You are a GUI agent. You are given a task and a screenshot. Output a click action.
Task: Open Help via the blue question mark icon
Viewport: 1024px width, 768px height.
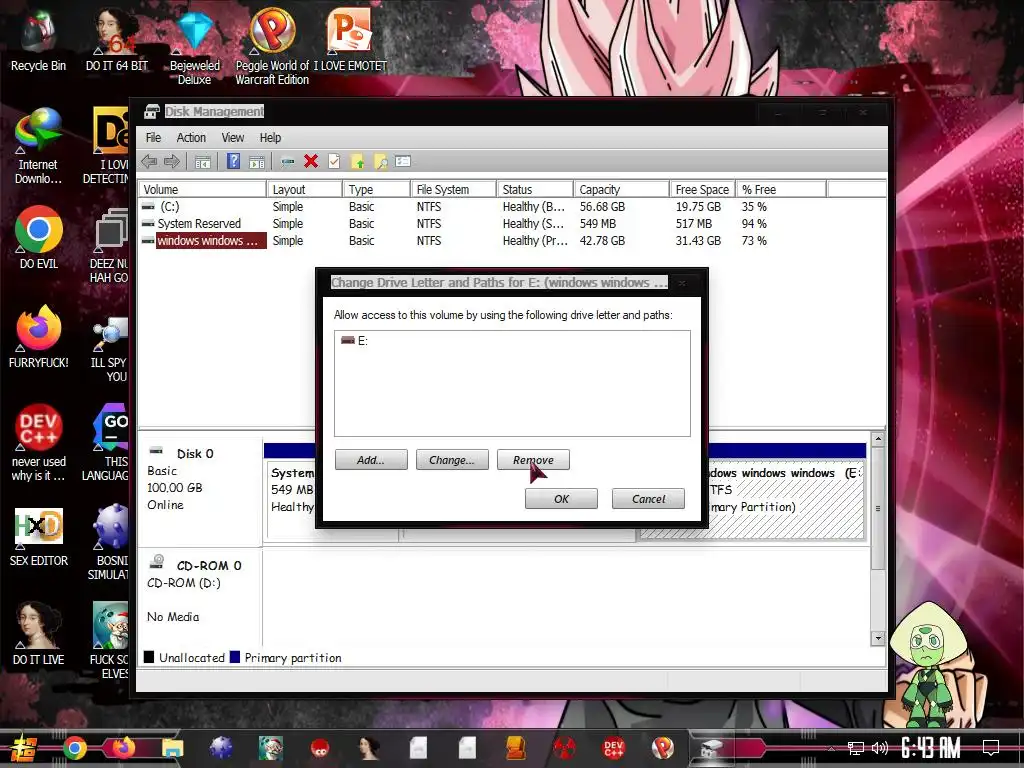233,161
